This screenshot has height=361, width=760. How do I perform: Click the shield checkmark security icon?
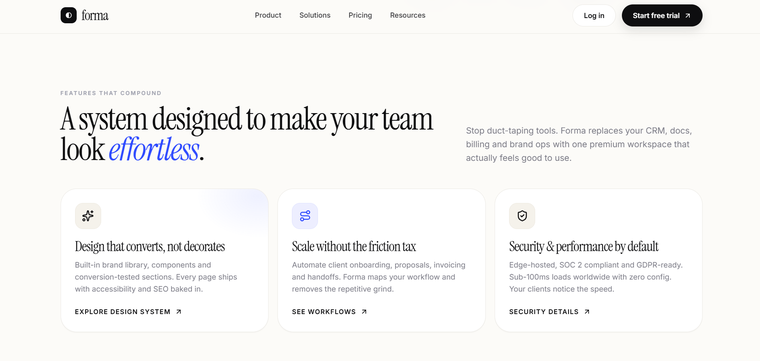point(522,216)
